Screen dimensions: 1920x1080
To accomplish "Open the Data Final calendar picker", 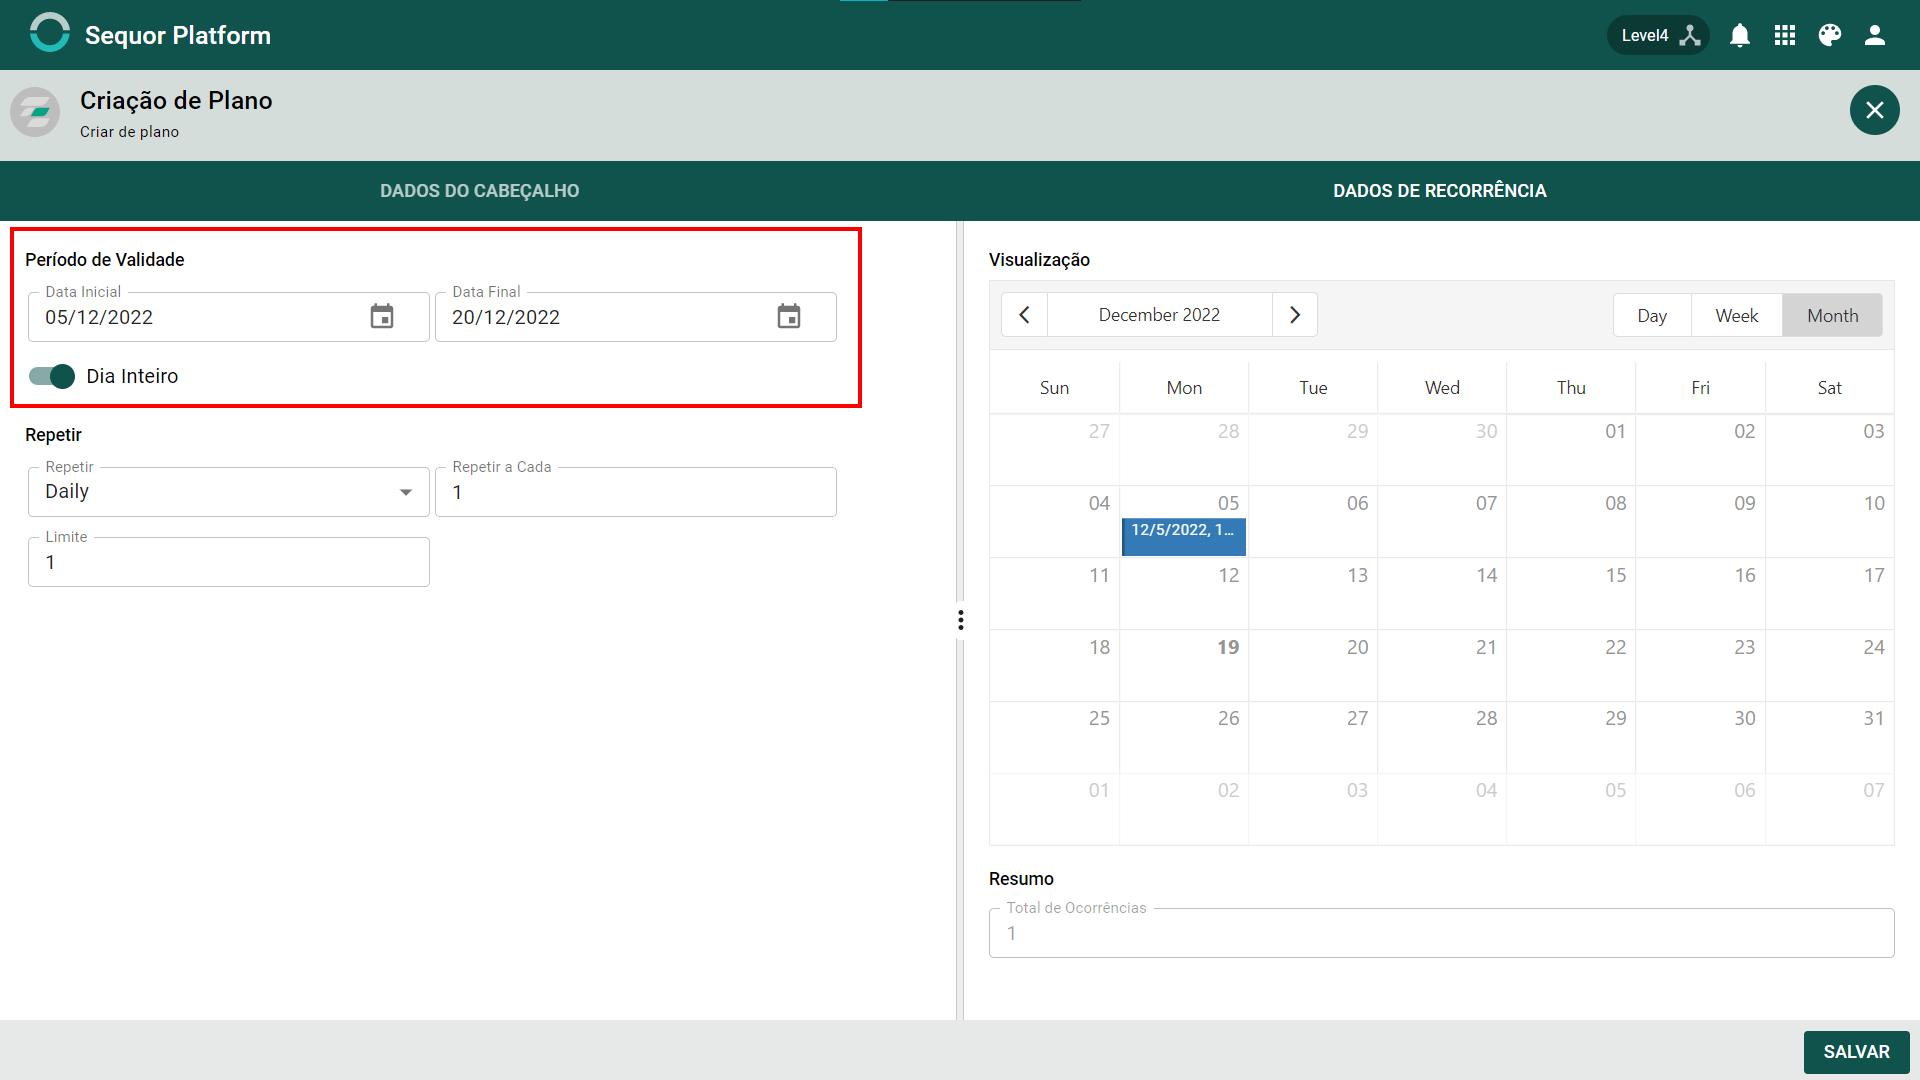I will [789, 317].
